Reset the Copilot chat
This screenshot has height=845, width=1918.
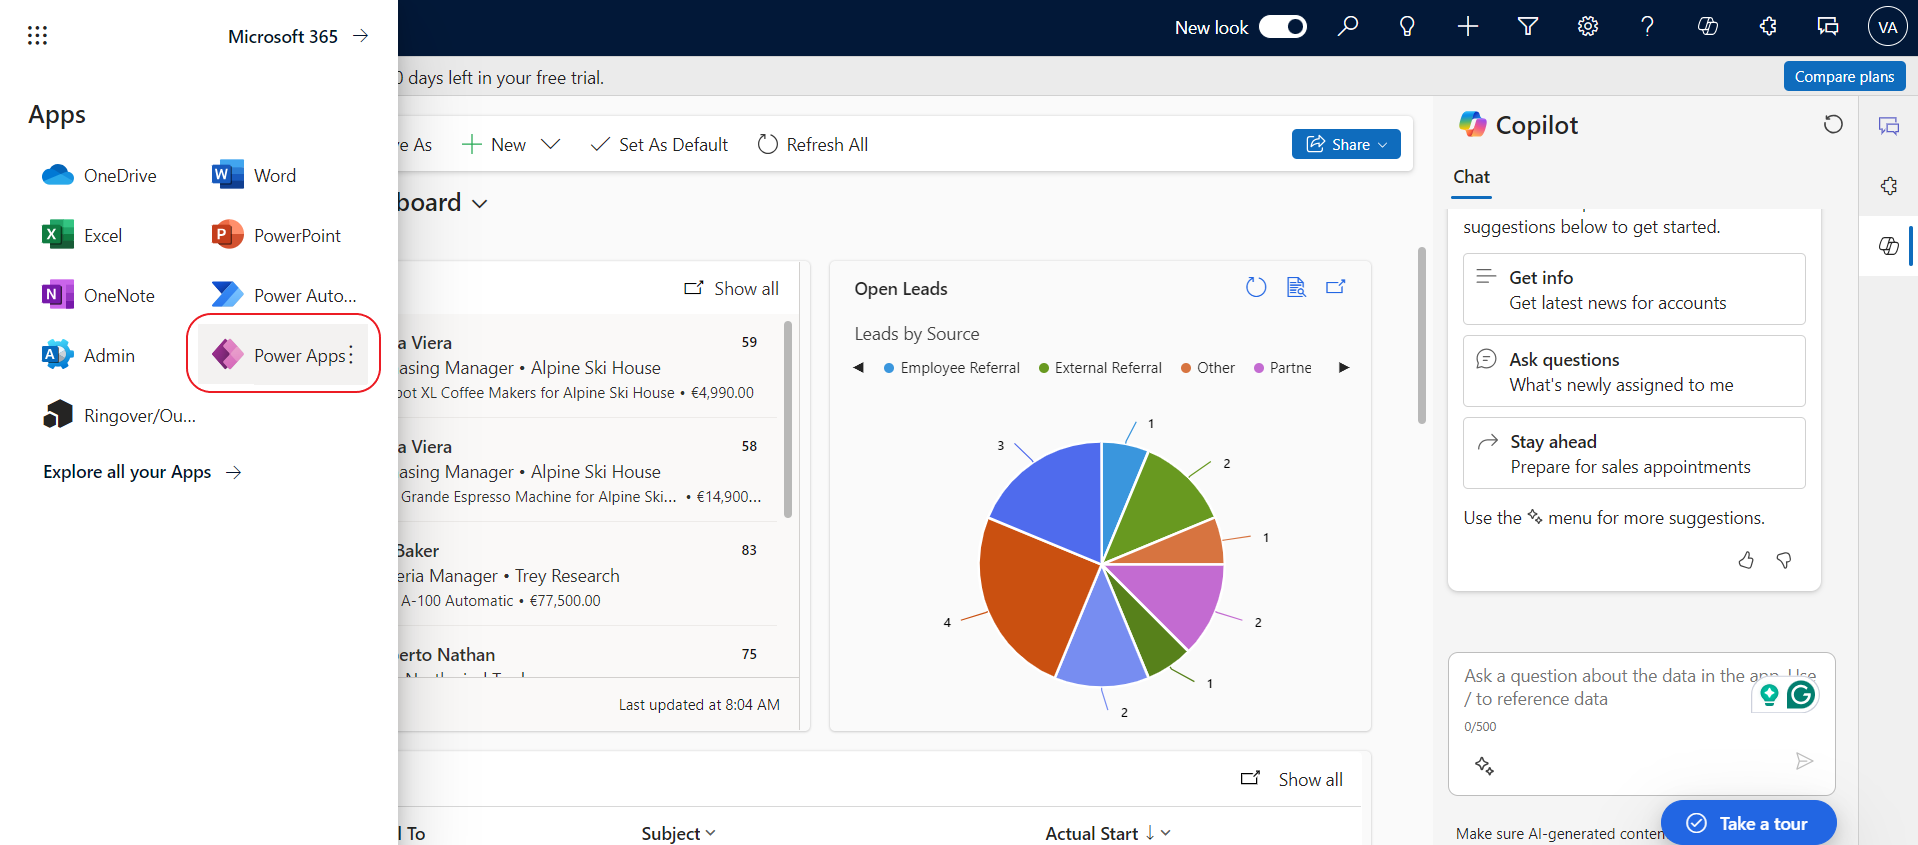click(x=1833, y=124)
